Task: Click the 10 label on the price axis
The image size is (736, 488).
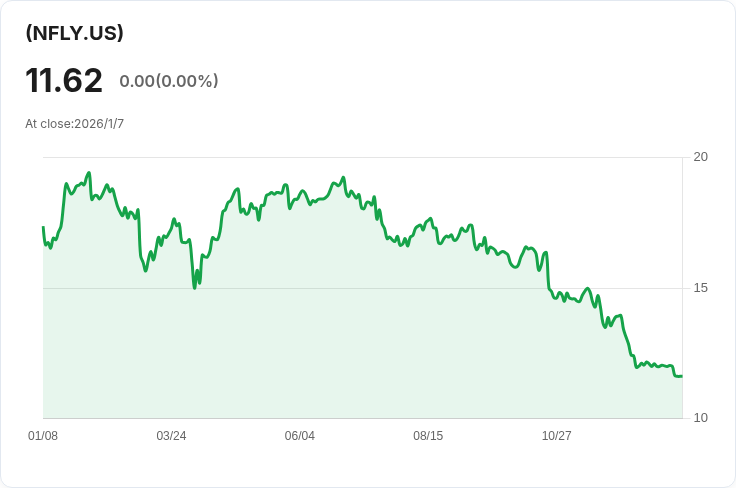Action: tap(700, 418)
